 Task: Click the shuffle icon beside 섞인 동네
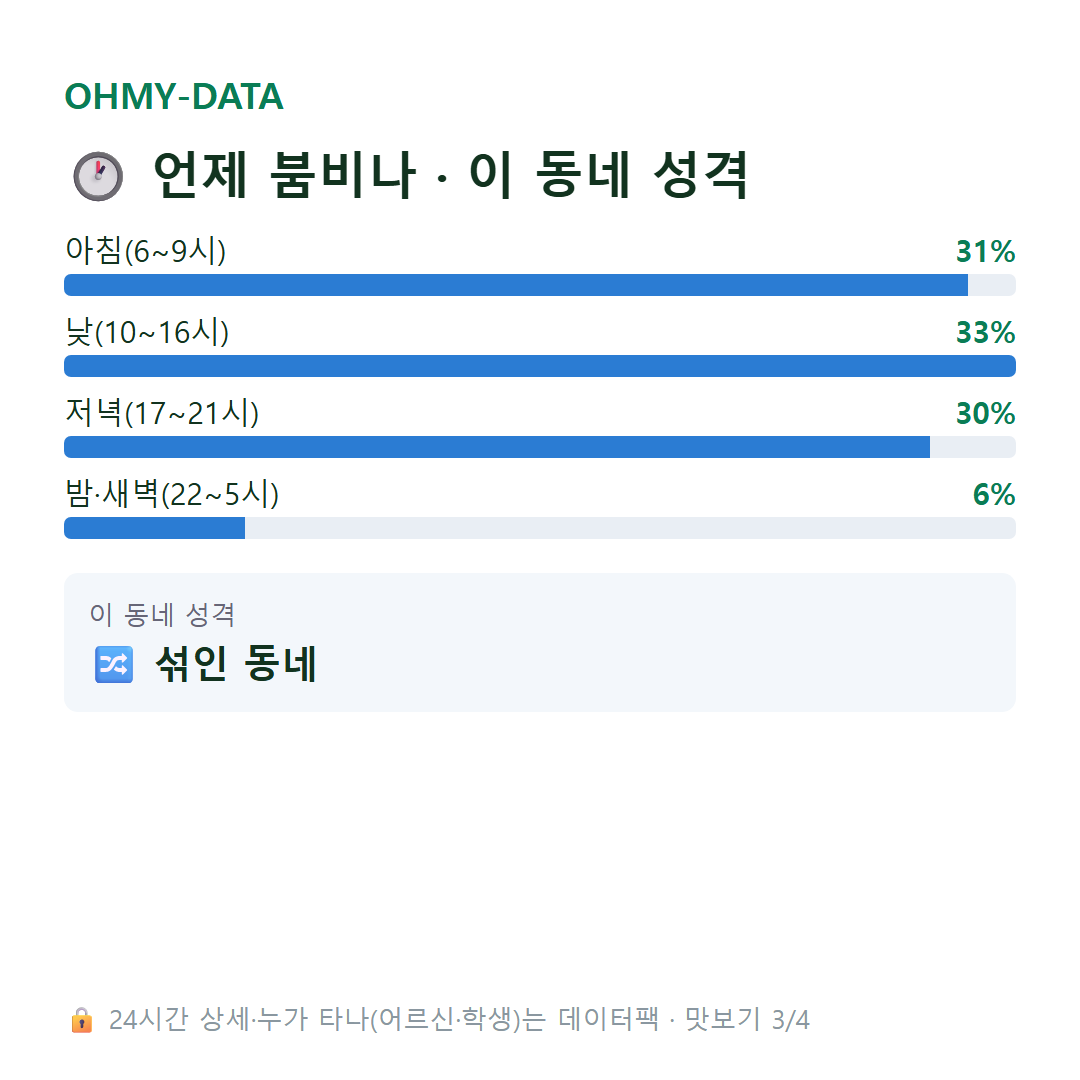[114, 665]
